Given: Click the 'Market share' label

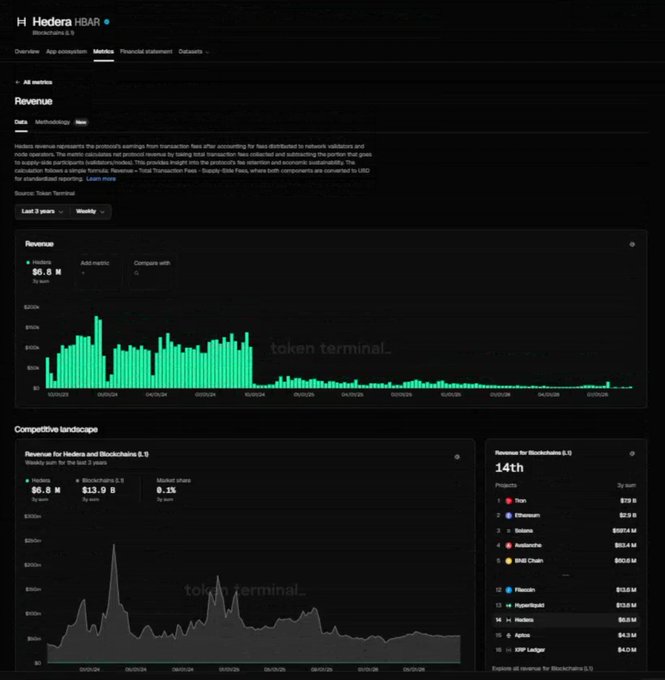Looking at the screenshot, I should coord(174,481).
